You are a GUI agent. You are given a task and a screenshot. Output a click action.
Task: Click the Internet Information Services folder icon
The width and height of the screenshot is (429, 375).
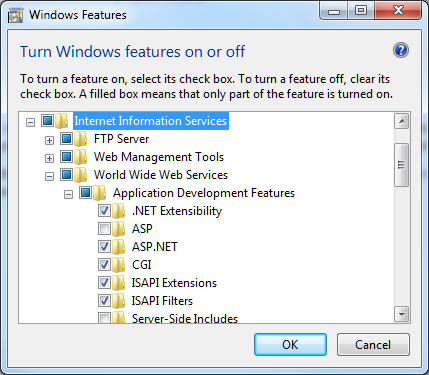pyautogui.click(x=62, y=121)
